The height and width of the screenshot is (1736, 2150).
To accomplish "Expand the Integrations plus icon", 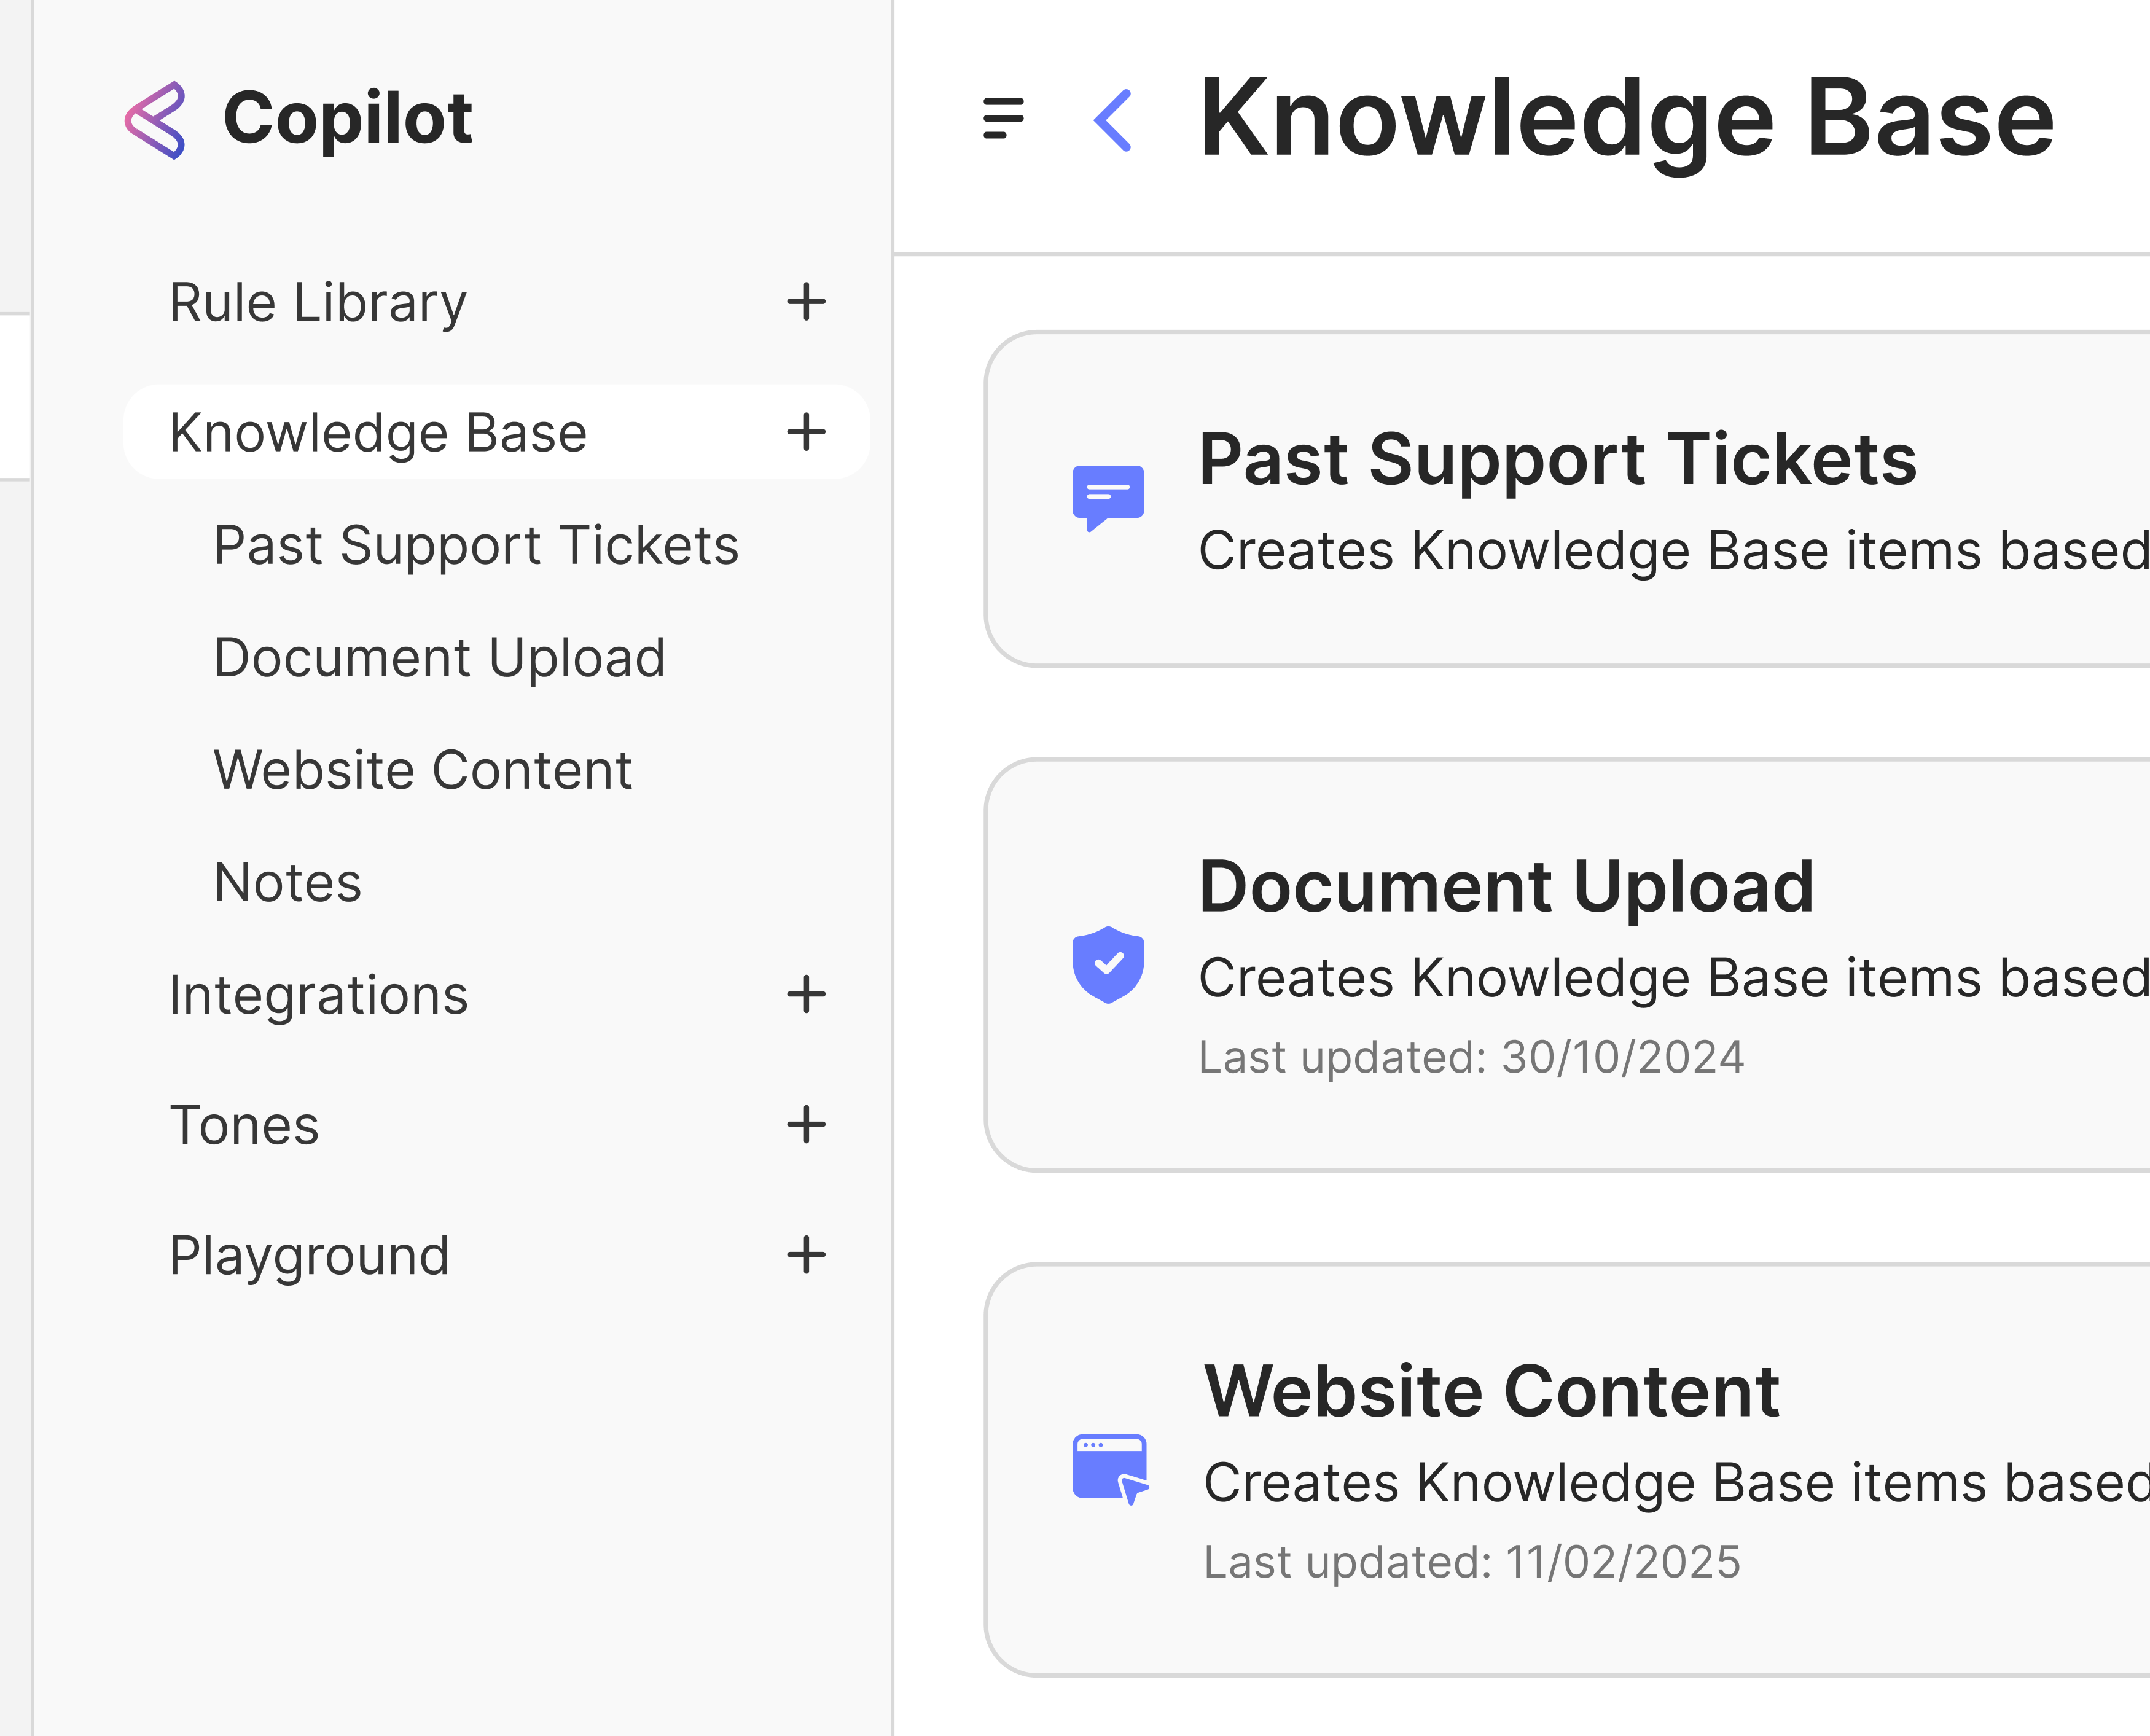I will pyautogui.click(x=806, y=995).
